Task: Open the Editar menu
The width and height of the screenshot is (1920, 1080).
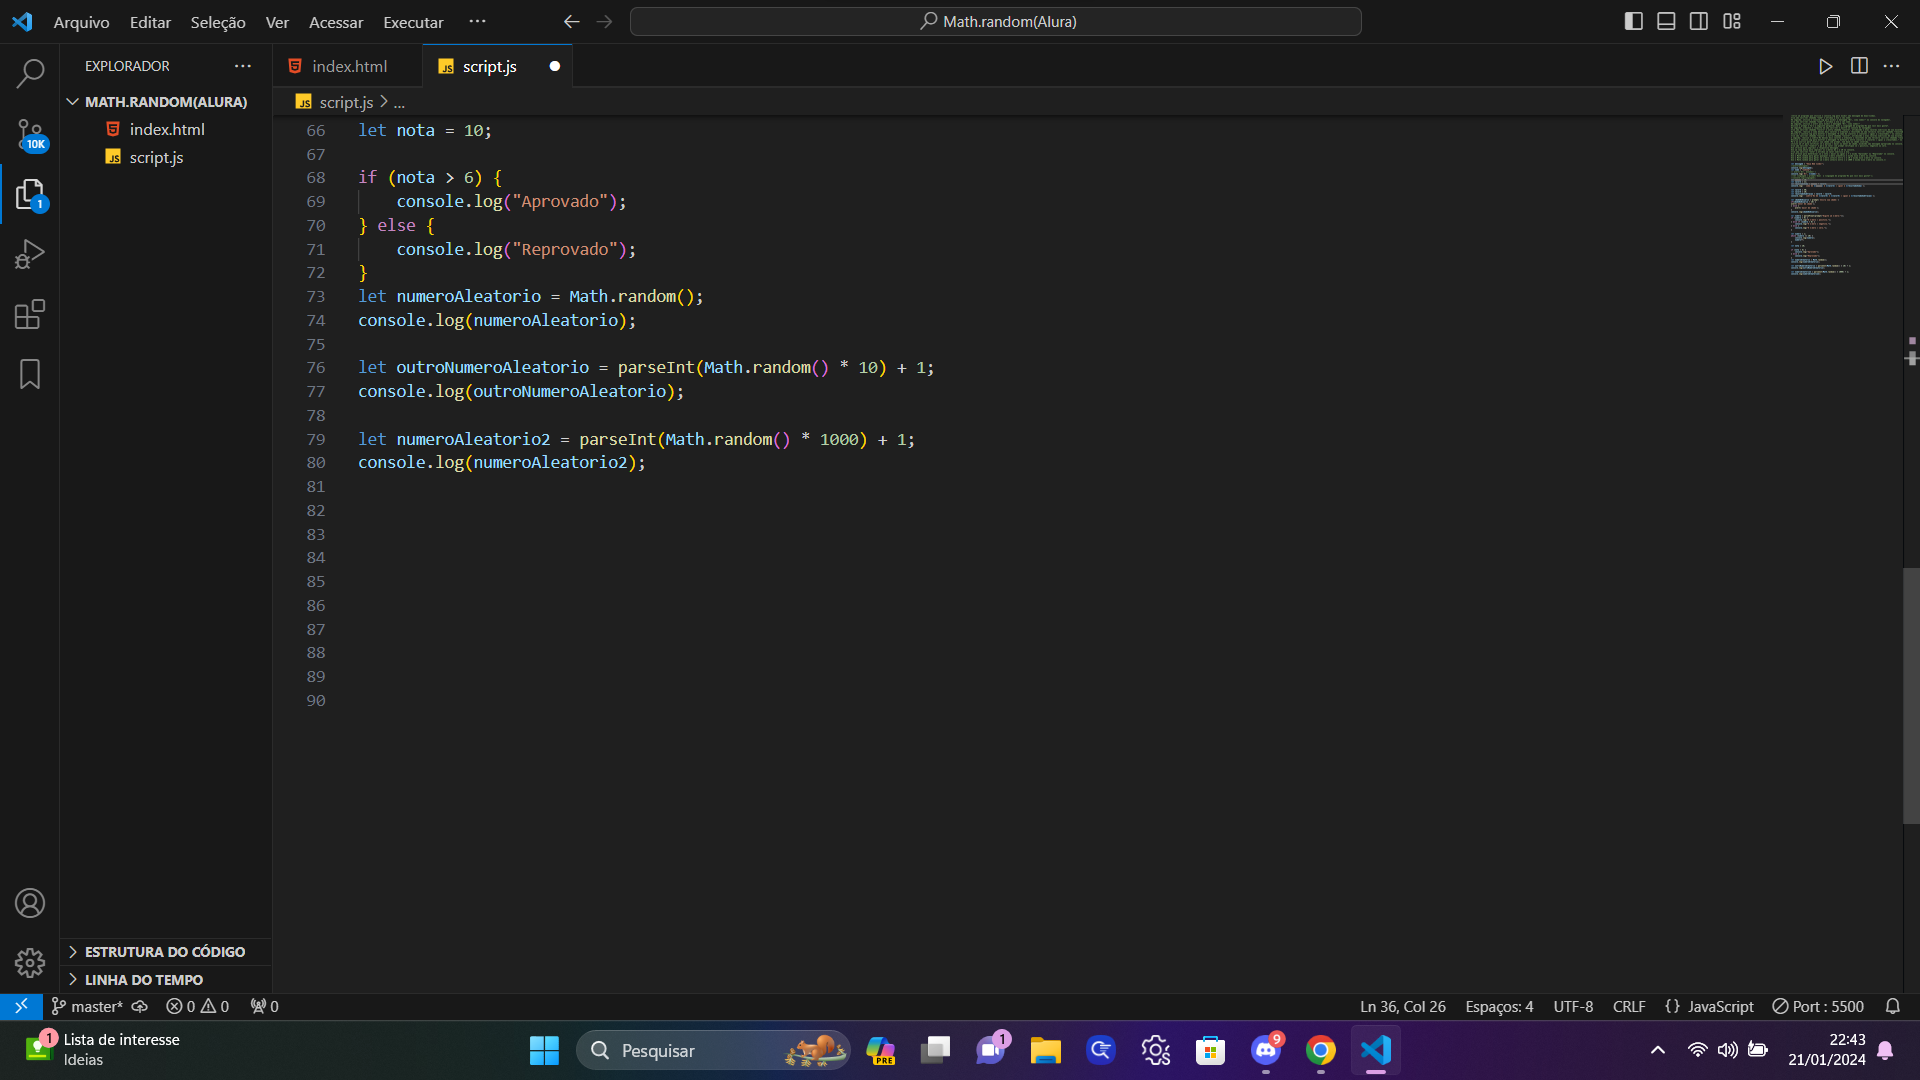Action: tap(150, 22)
